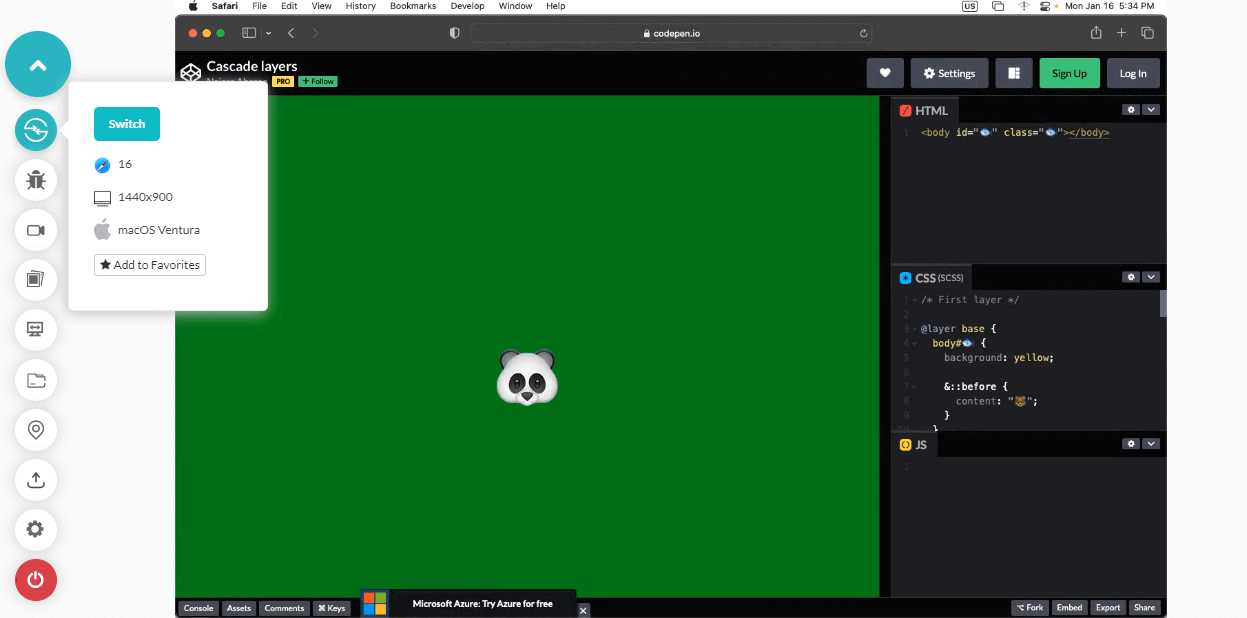Image resolution: width=1247 pixels, height=618 pixels.
Task: Click the red power end session button
Action: tap(36, 579)
